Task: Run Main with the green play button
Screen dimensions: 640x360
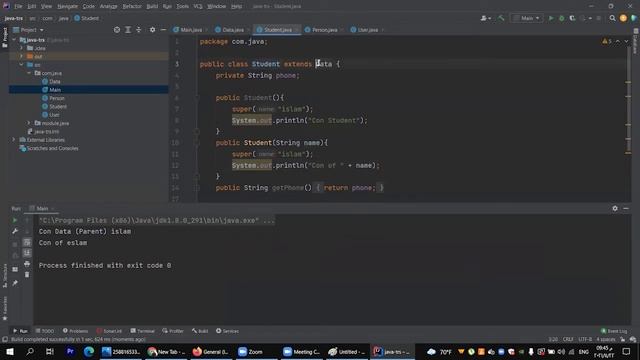Action: [x=551, y=18]
